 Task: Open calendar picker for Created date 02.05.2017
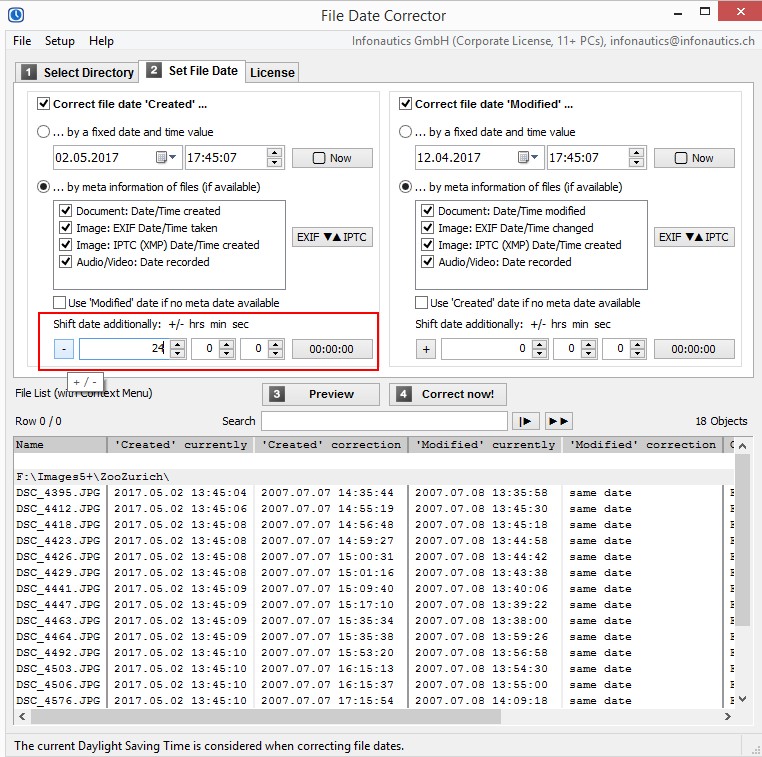point(166,158)
